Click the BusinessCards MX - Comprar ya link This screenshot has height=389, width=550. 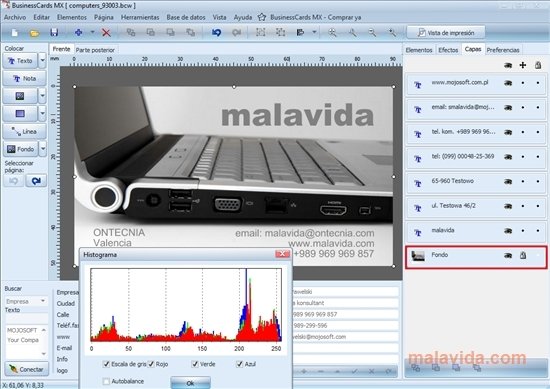click(x=315, y=17)
